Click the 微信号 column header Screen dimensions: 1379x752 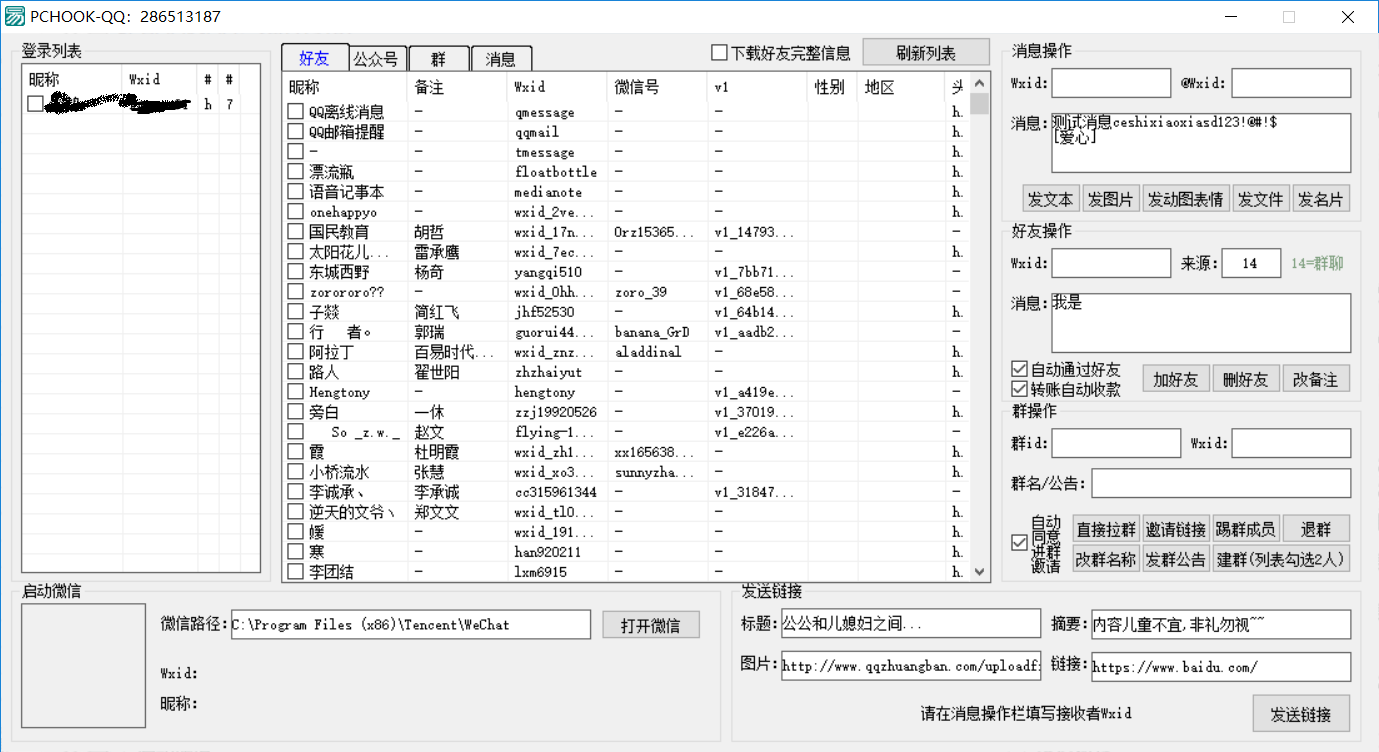(x=658, y=87)
